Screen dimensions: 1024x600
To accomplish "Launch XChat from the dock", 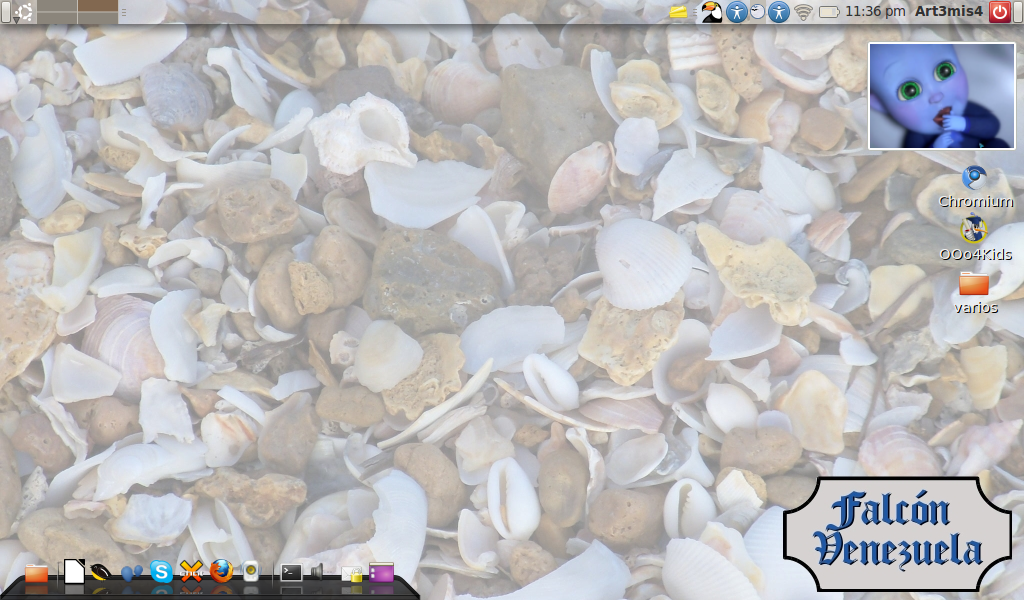I will tap(191, 572).
